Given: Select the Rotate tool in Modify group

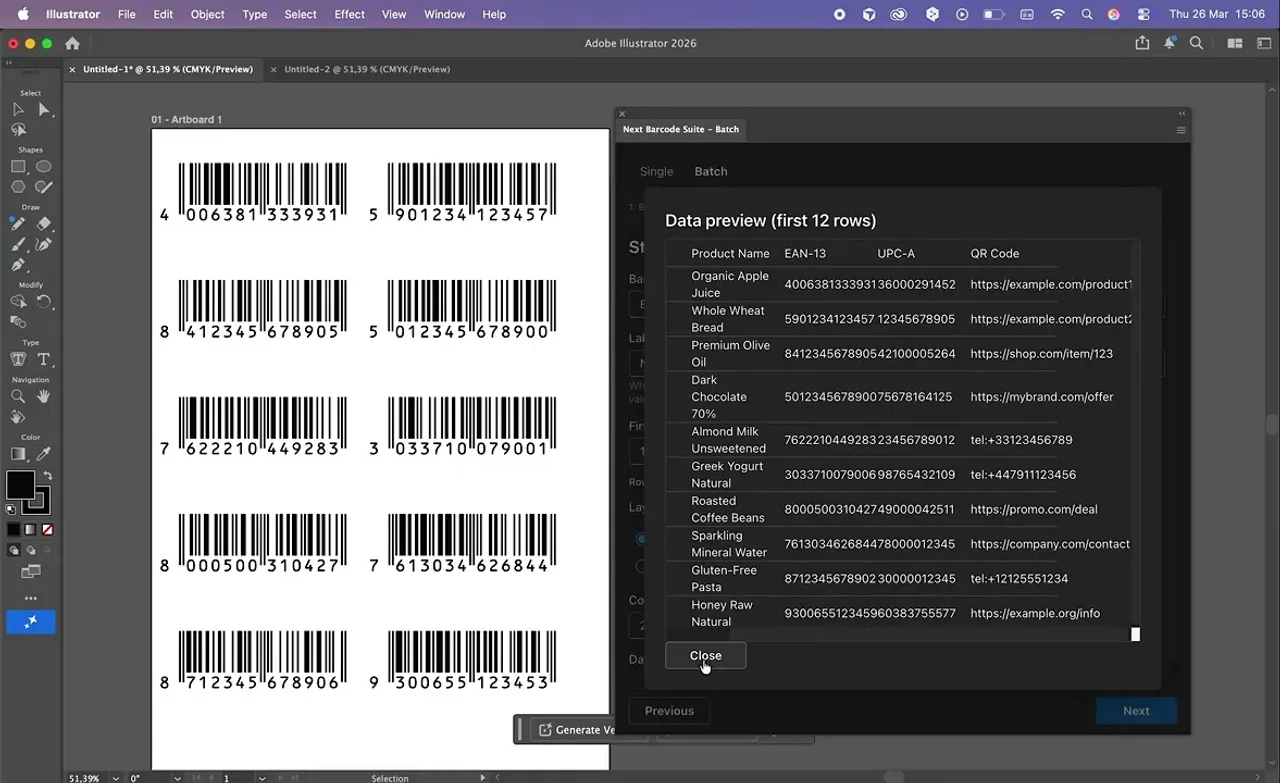Looking at the screenshot, I should [x=44, y=301].
